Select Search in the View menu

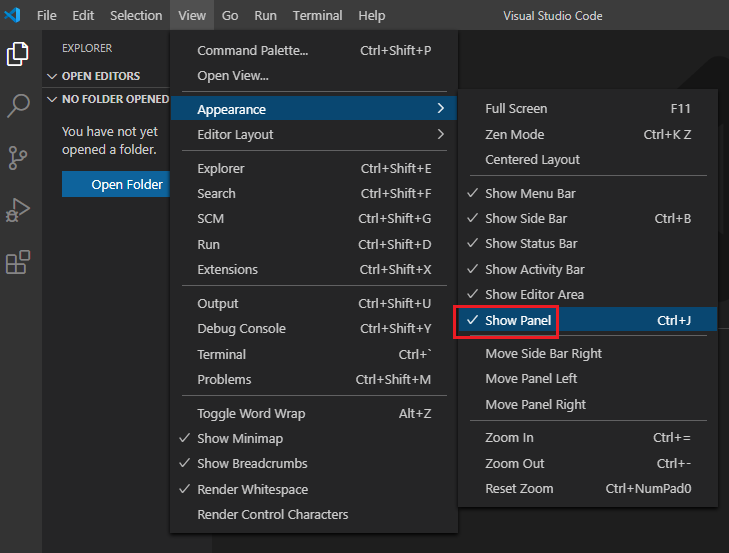point(314,193)
